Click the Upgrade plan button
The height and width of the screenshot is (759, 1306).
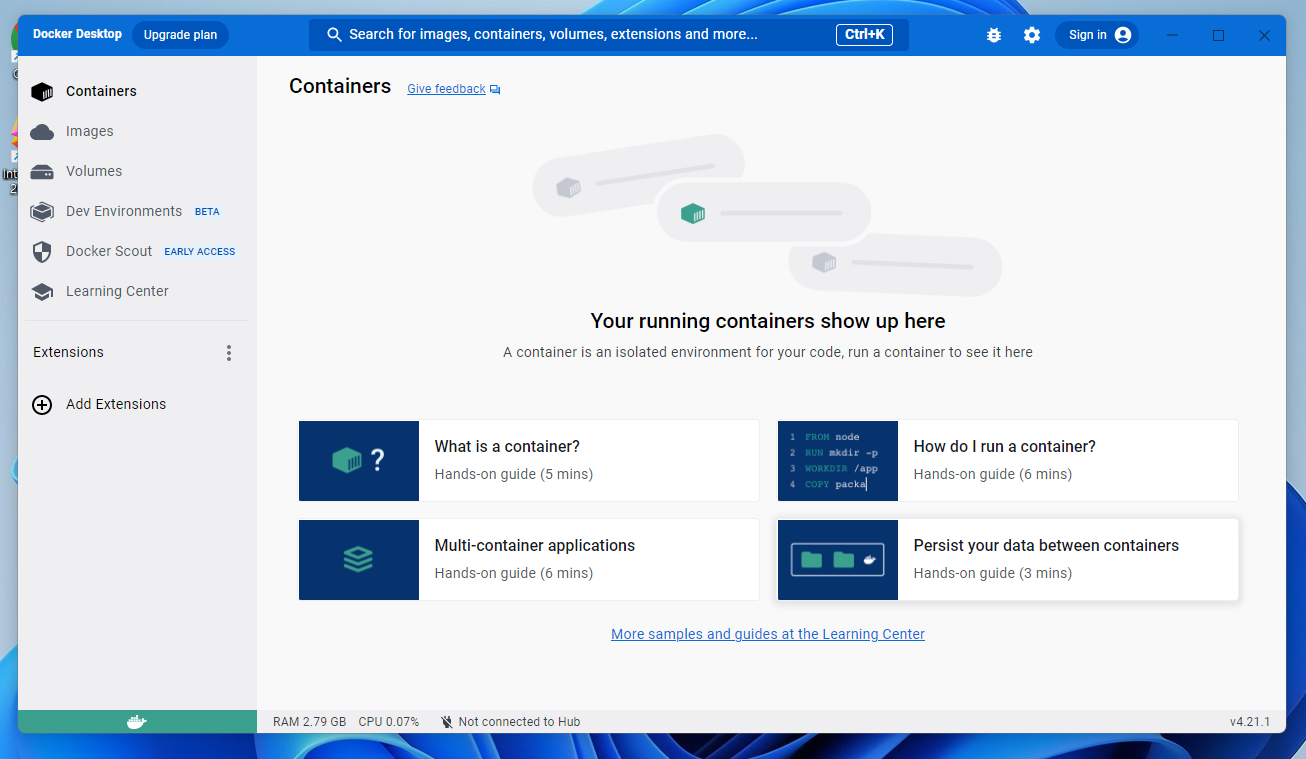[x=180, y=35]
